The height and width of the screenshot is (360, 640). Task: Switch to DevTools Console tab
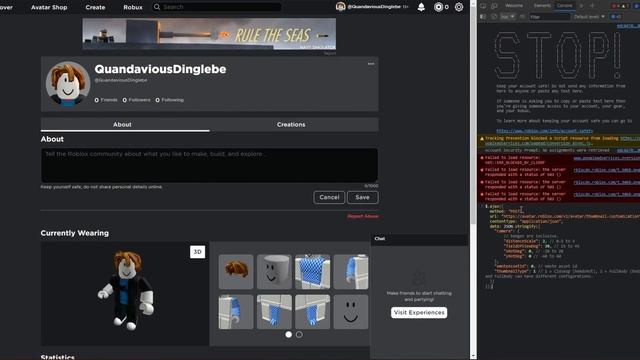click(x=564, y=5)
